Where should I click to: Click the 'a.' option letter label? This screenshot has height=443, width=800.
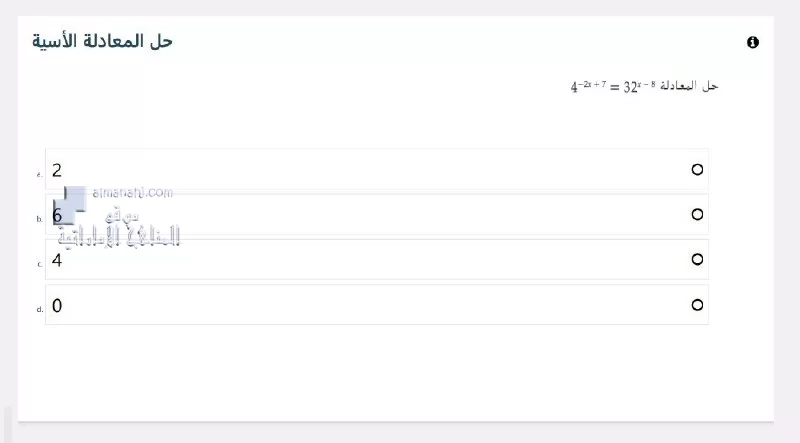click(x=39, y=175)
